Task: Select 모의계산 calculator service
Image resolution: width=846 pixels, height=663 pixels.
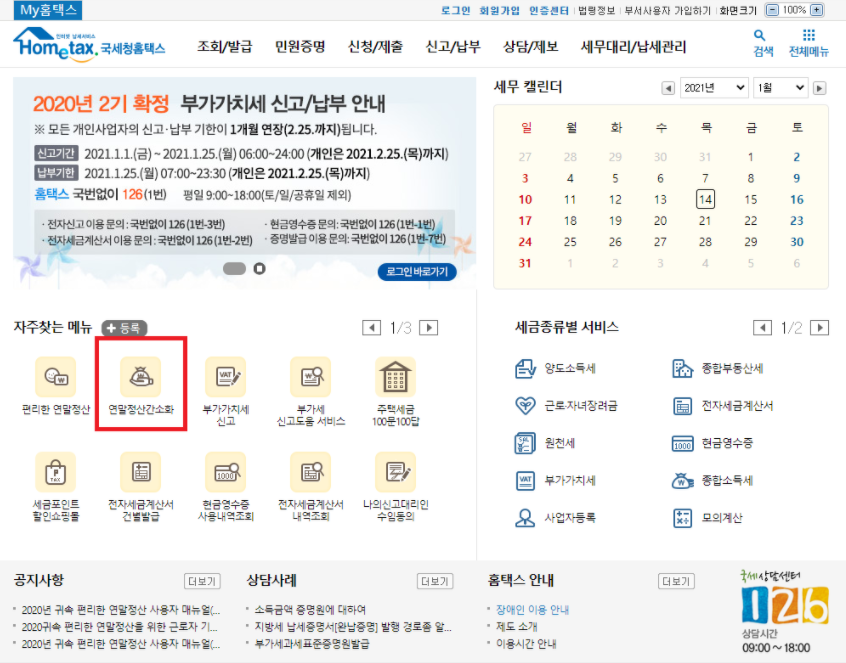Action: point(707,518)
